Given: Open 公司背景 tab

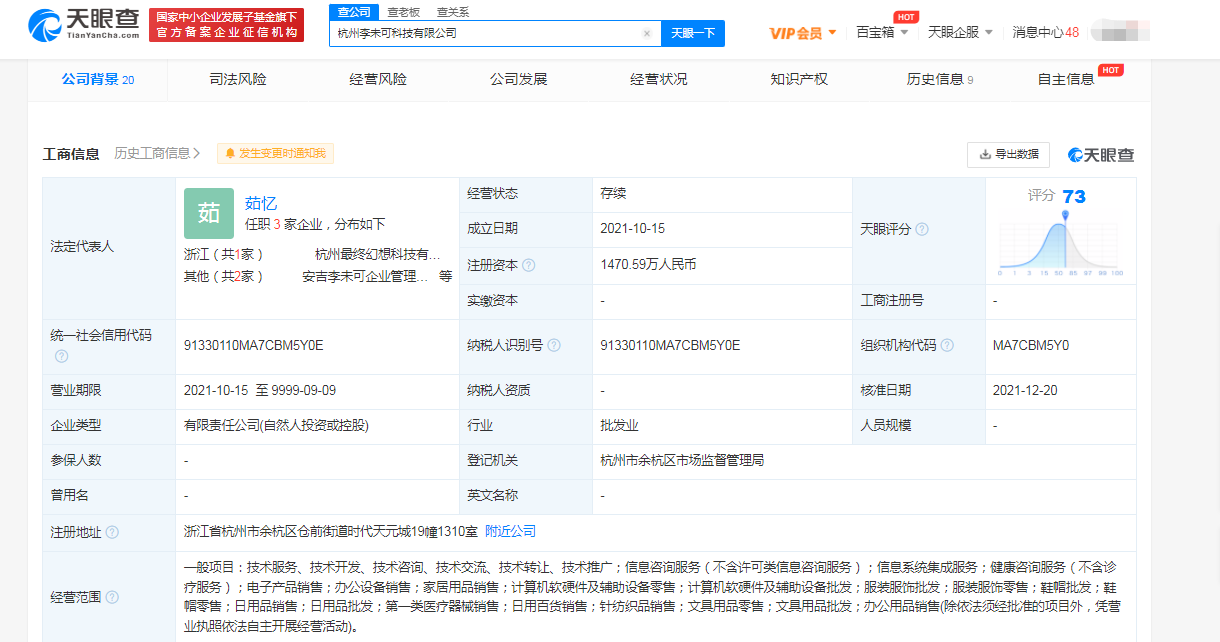Looking at the screenshot, I should click(98, 79).
